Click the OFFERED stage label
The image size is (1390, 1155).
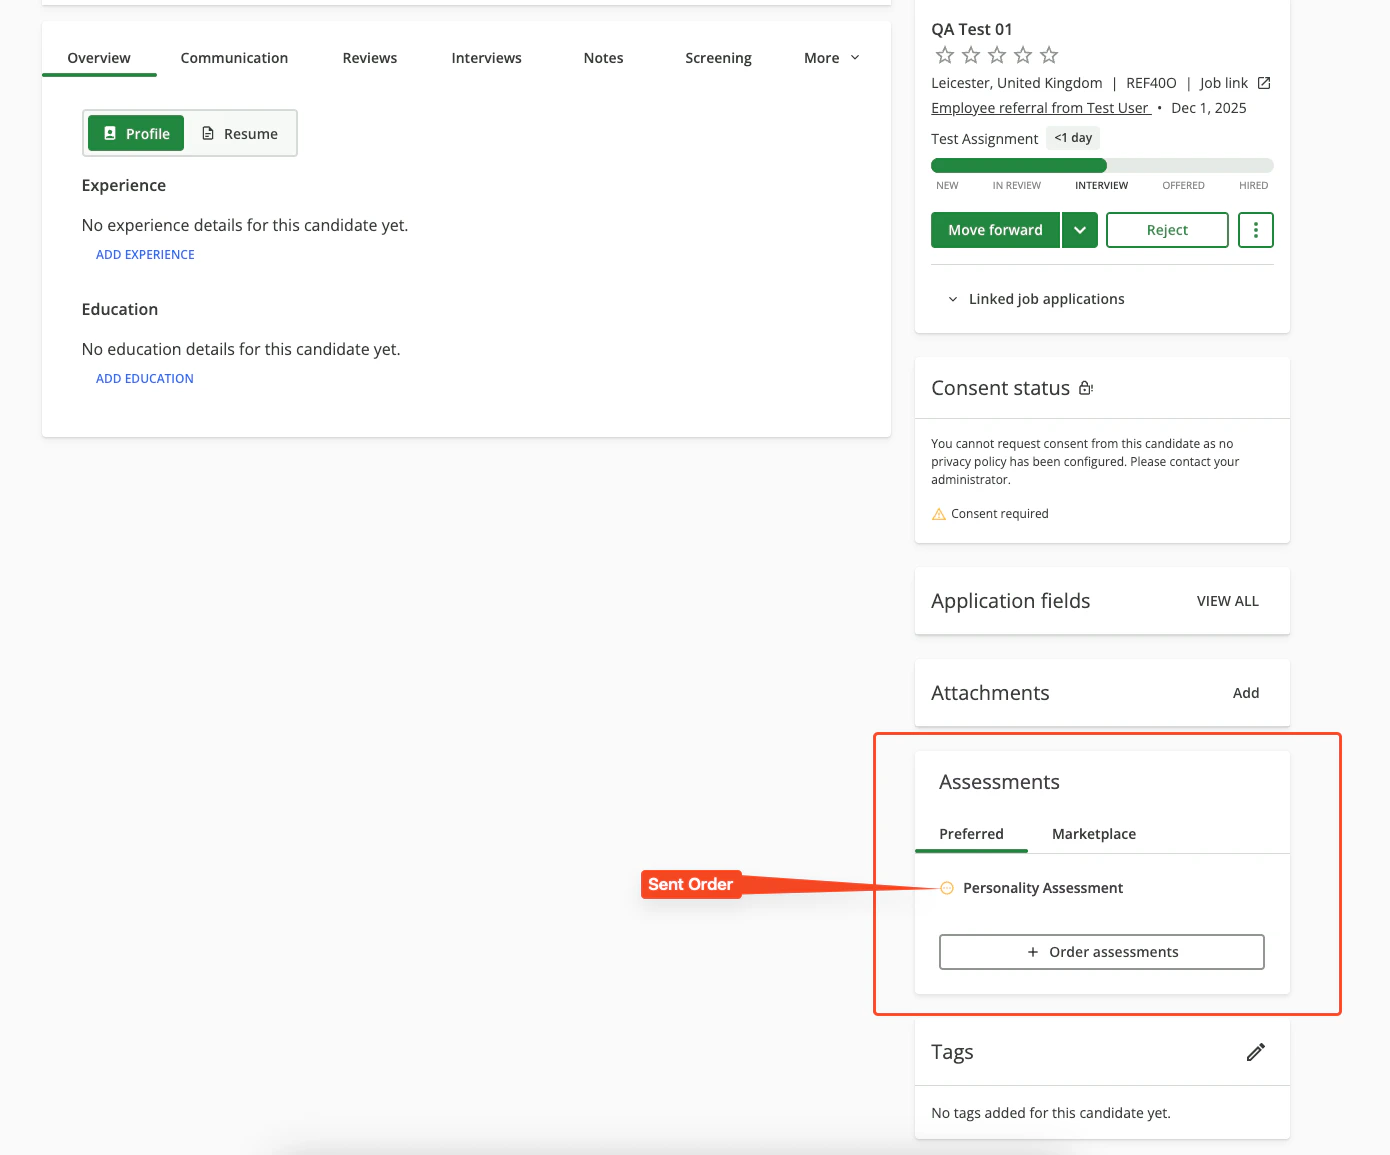pyautogui.click(x=1184, y=186)
